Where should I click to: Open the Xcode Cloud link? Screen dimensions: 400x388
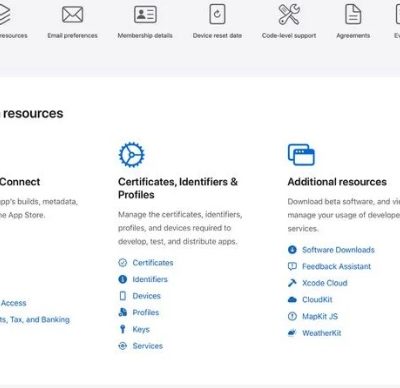(325, 283)
